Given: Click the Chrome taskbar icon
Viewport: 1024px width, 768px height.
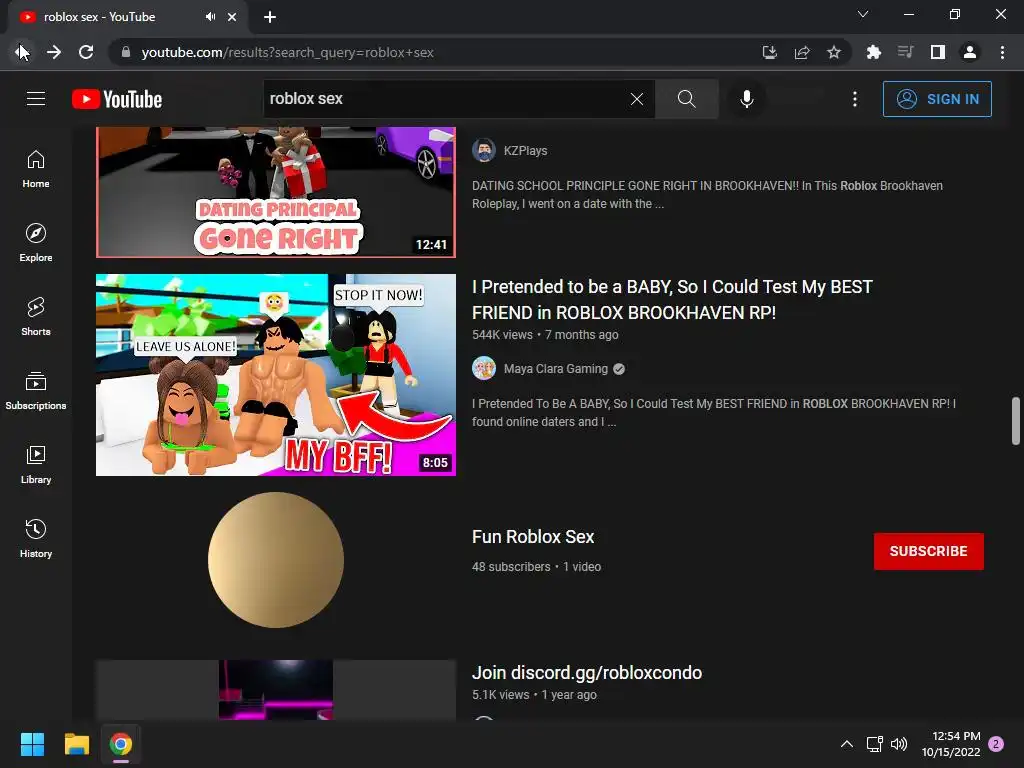Looking at the screenshot, I should (x=121, y=744).
